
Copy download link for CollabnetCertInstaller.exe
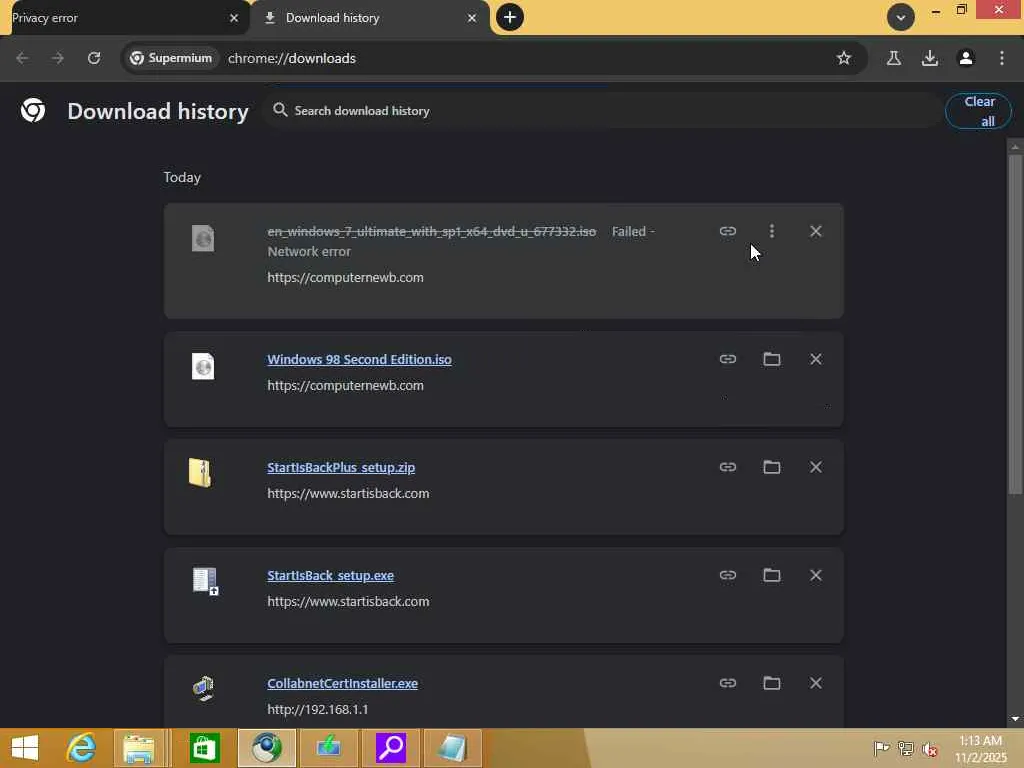click(x=728, y=683)
